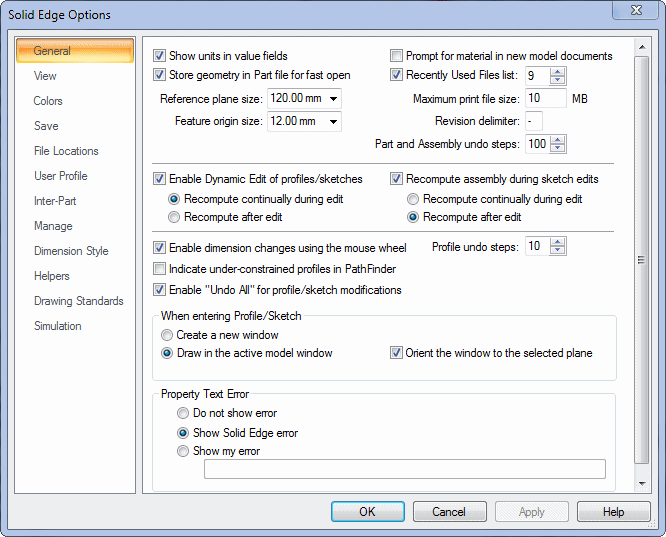Screen dimensions: 666x537
Task: Check Indicate under-constrained profiles in PathFinder
Action: pos(160,269)
